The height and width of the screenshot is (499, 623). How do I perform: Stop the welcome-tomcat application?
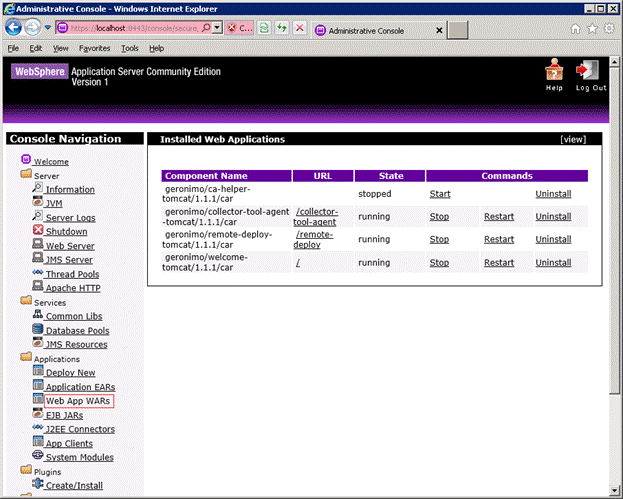coord(439,263)
